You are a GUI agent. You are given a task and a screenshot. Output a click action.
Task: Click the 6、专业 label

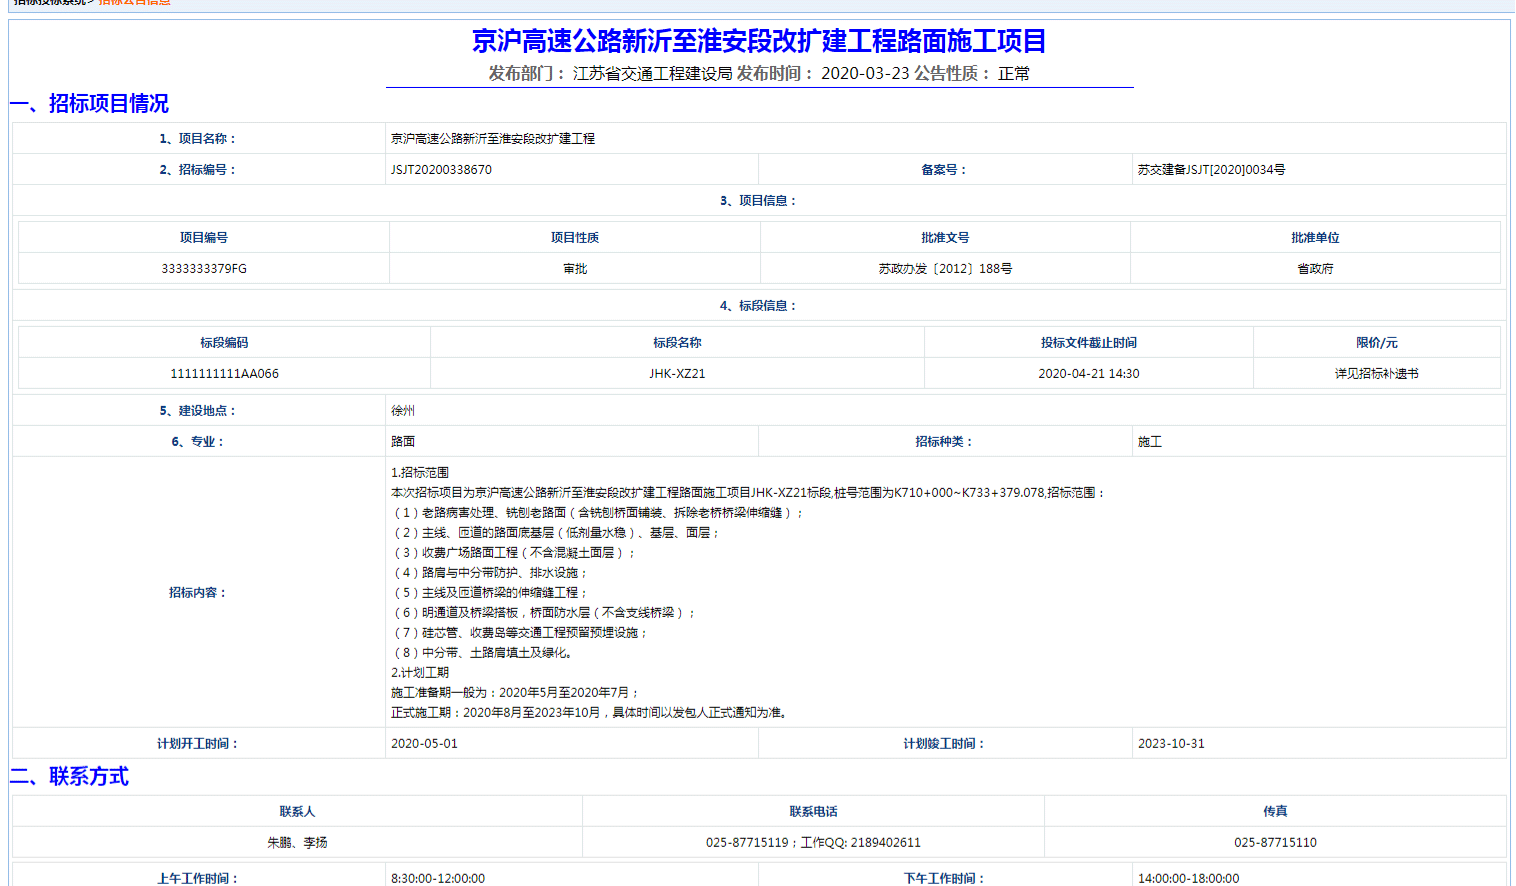(198, 442)
